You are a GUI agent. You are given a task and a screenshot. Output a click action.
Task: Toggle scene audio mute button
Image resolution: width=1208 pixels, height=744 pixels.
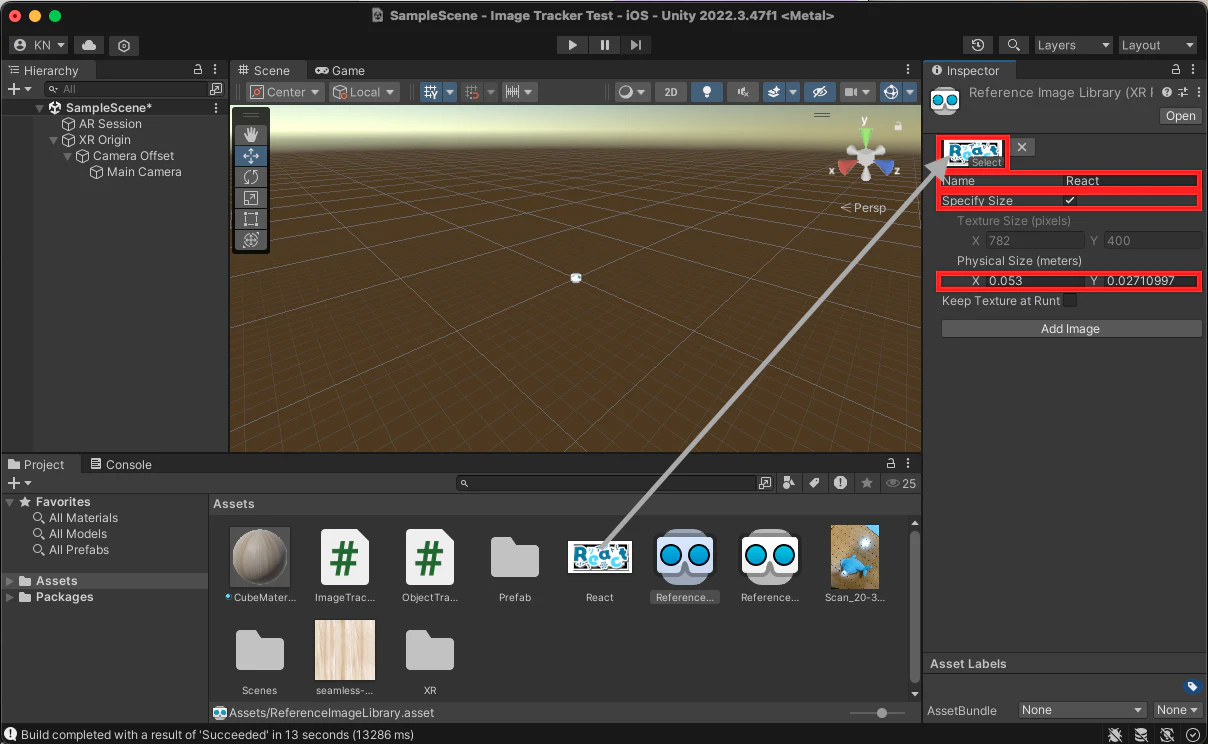742,92
